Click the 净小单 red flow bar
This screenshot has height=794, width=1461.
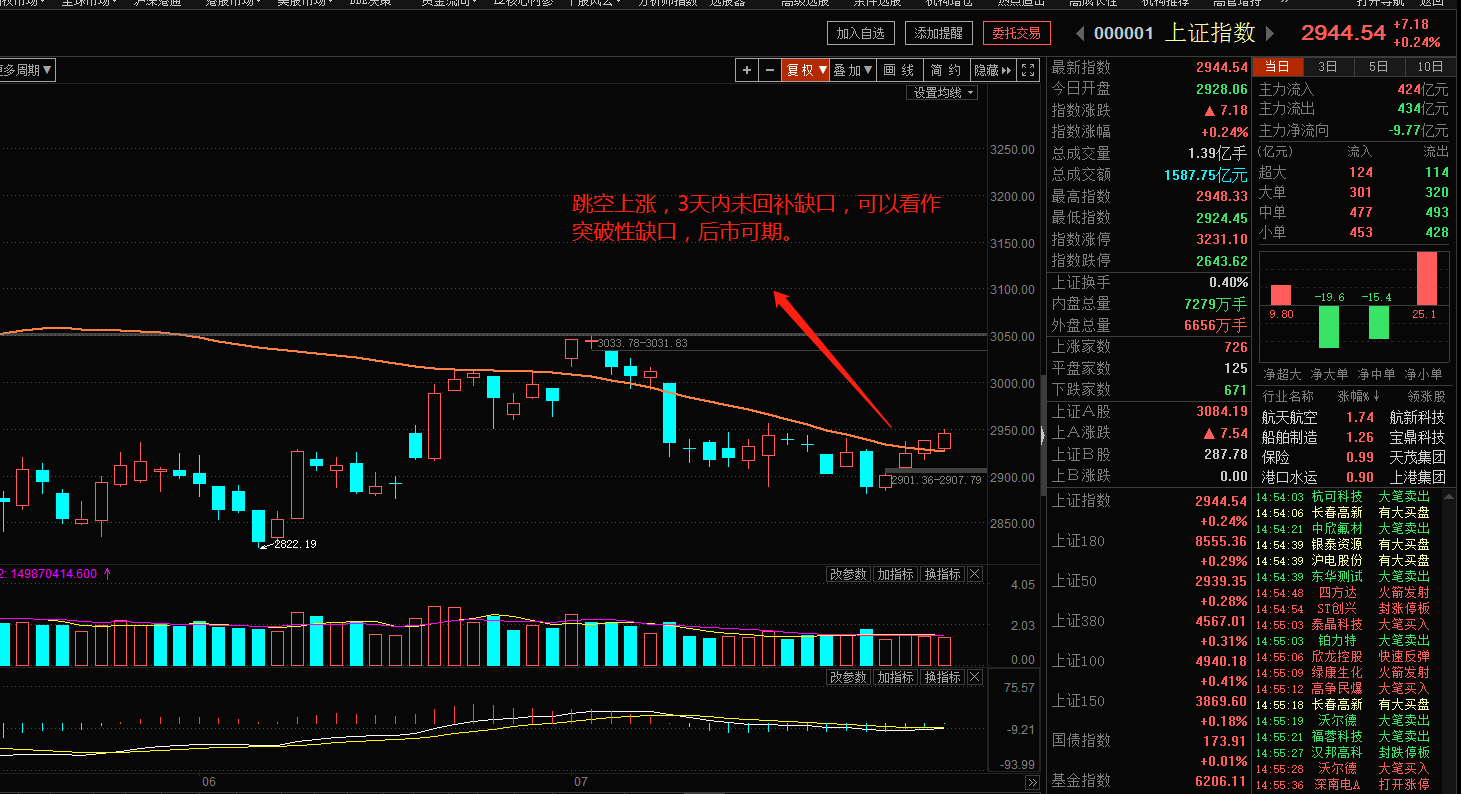(x=1427, y=278)
